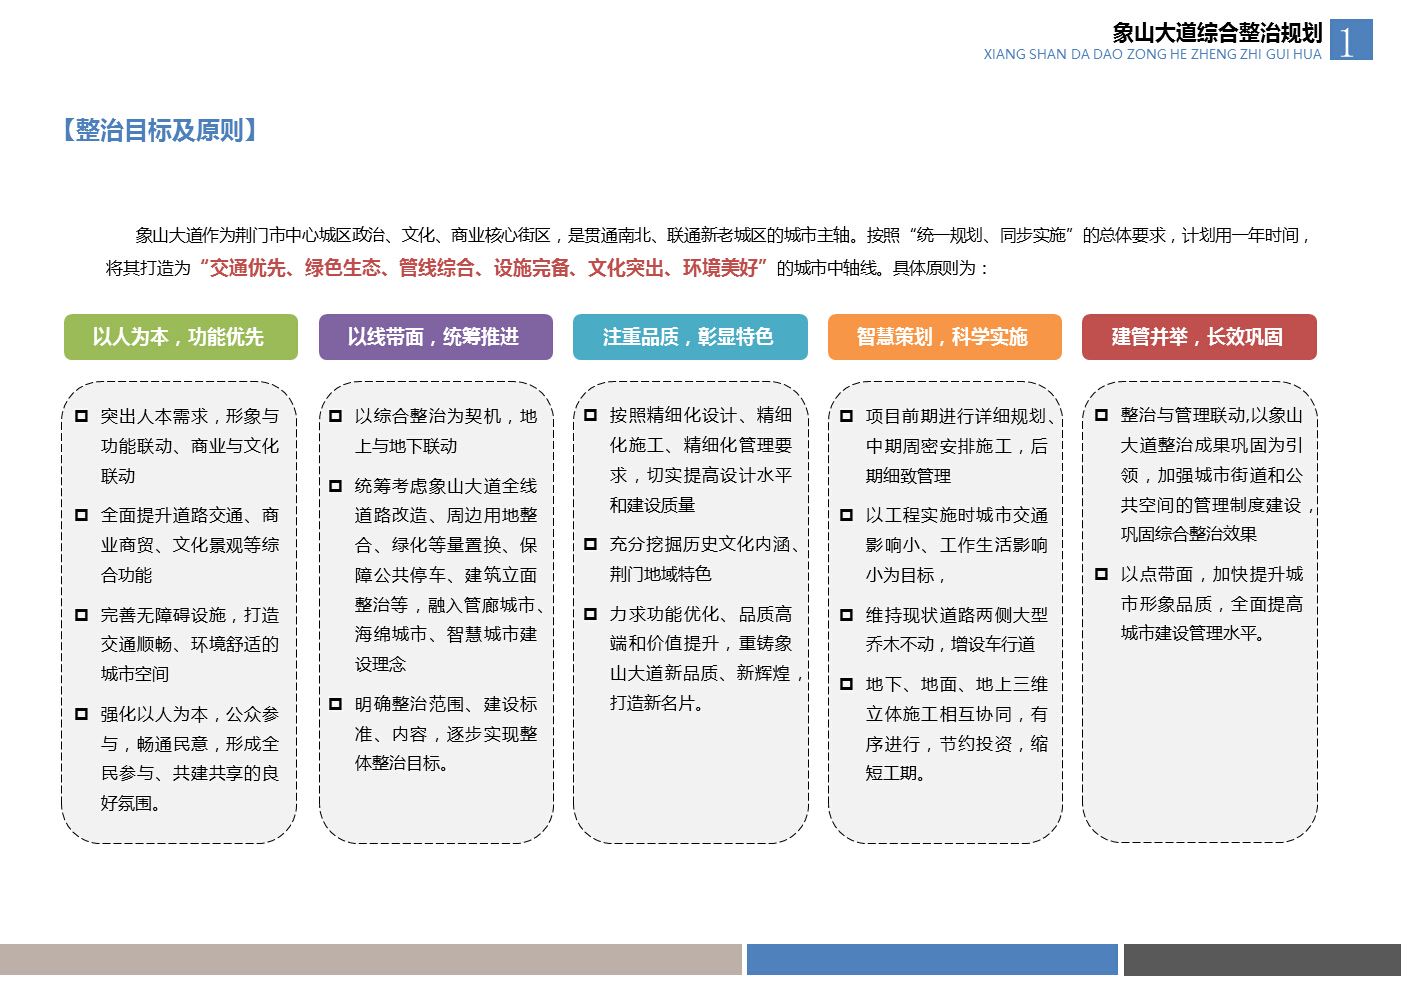Click the blue page number 1 box
The image size is (1403, 987).
(x=1351, y=40)
